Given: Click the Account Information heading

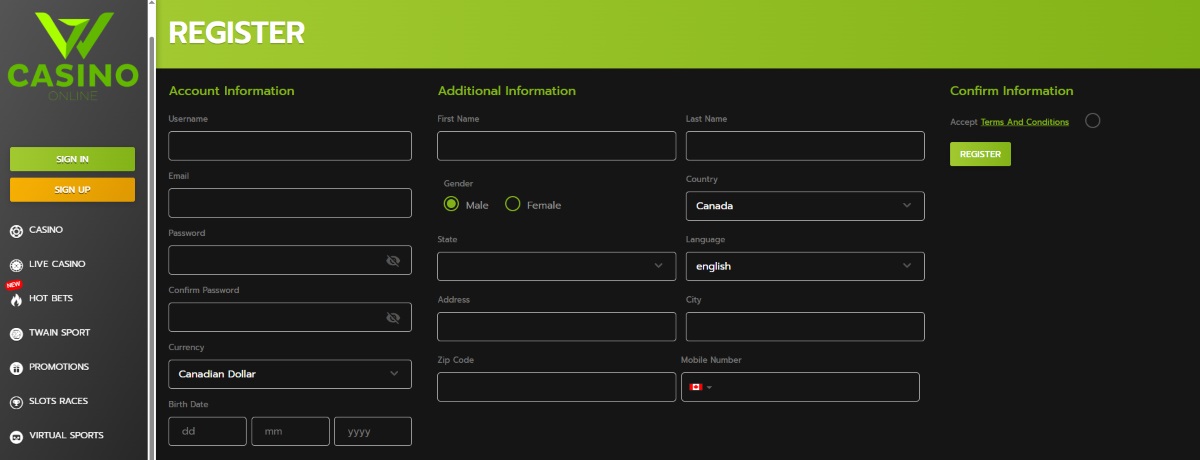Looking at the screenshot, I should click(x=232, y=91).
